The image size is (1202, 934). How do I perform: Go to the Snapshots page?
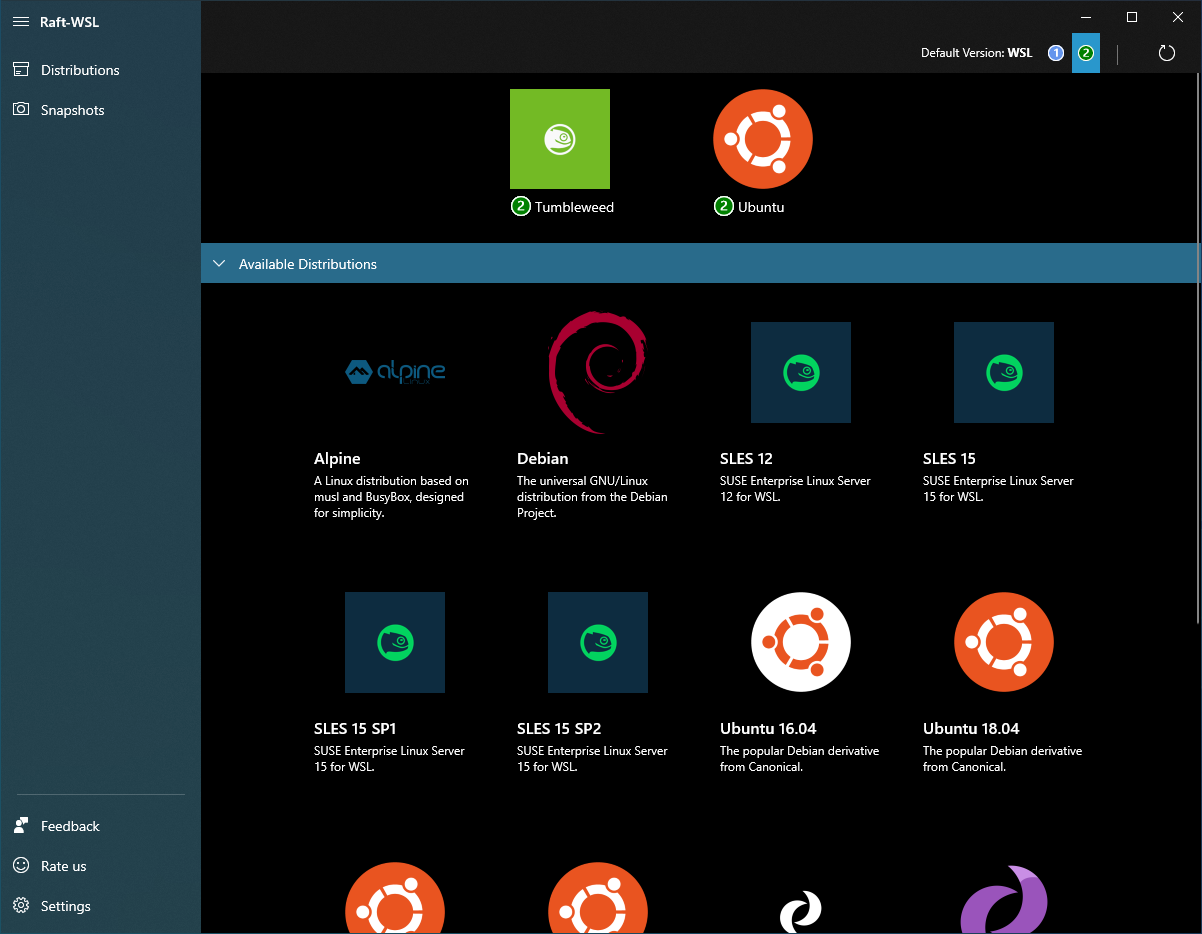[x=100, y=110]
